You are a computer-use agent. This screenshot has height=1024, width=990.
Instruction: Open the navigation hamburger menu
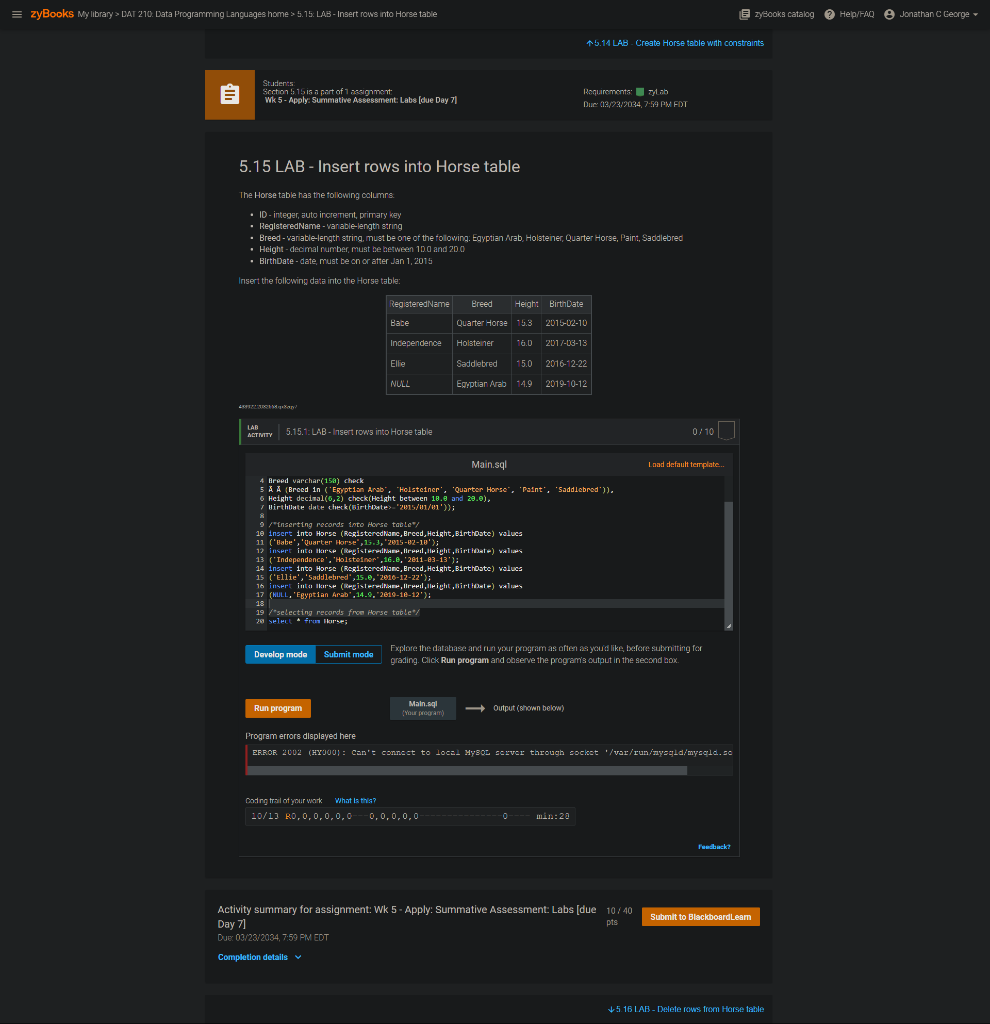15,13
